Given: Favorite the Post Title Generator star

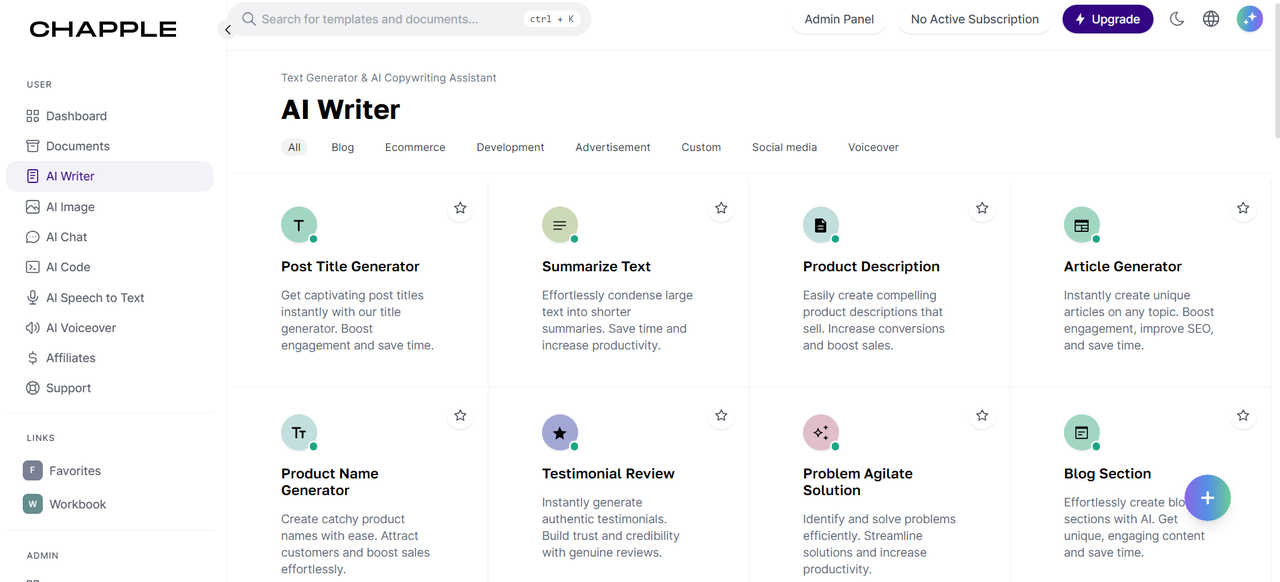Looking at the screenshot, I should coord(460,208).
